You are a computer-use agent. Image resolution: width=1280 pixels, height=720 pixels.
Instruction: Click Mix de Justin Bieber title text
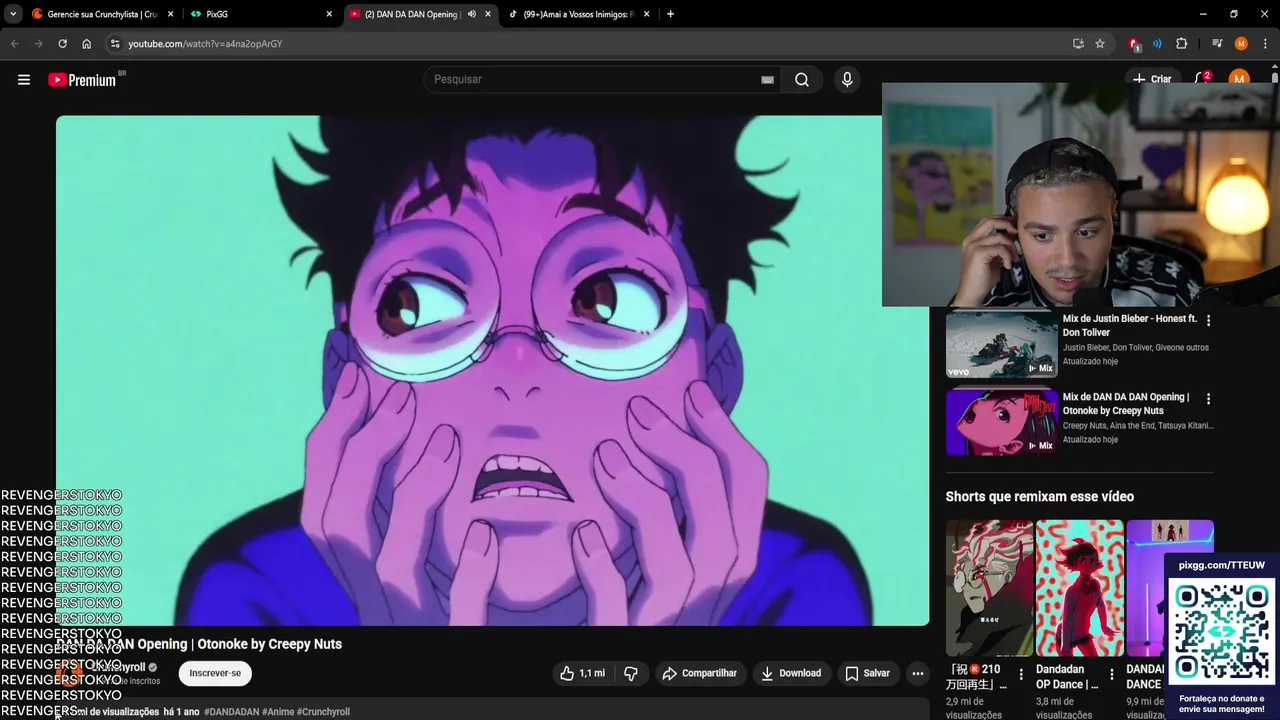pyautogui.click(x=1129, y=325)
